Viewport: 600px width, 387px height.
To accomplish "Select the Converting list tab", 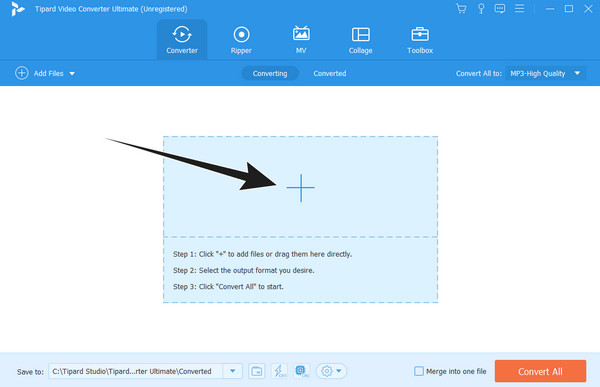I will [x=270, y=73].
